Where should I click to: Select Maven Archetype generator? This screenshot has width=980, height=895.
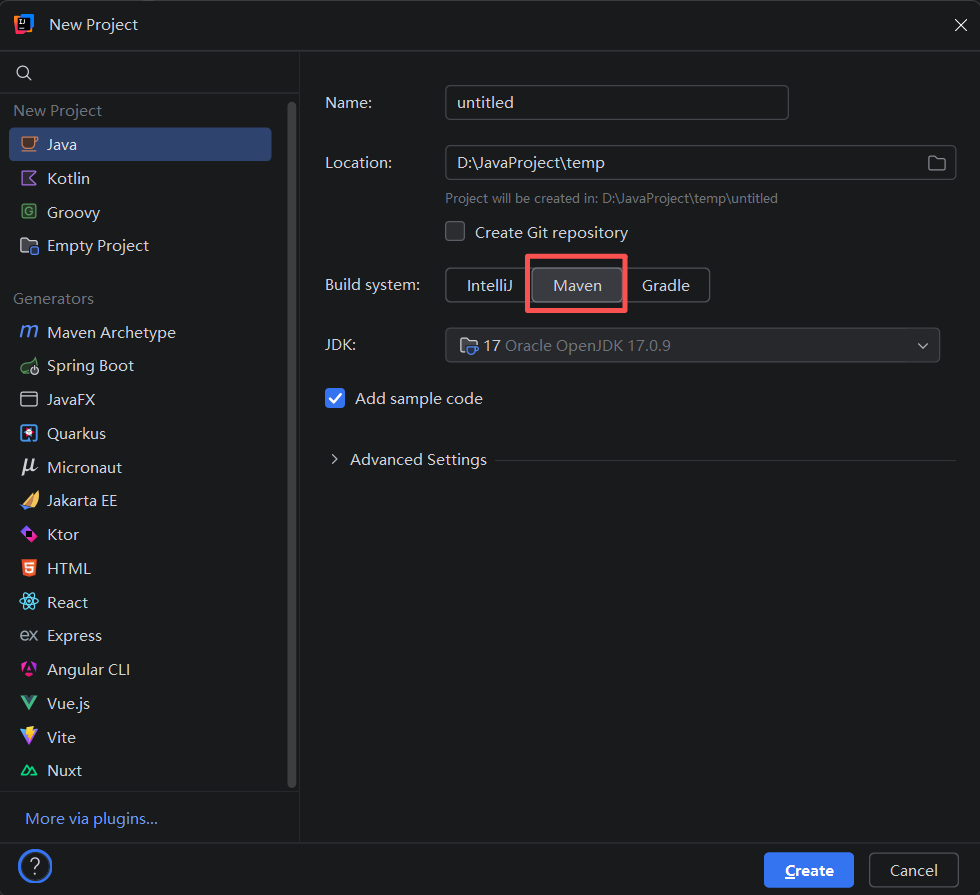140,332
